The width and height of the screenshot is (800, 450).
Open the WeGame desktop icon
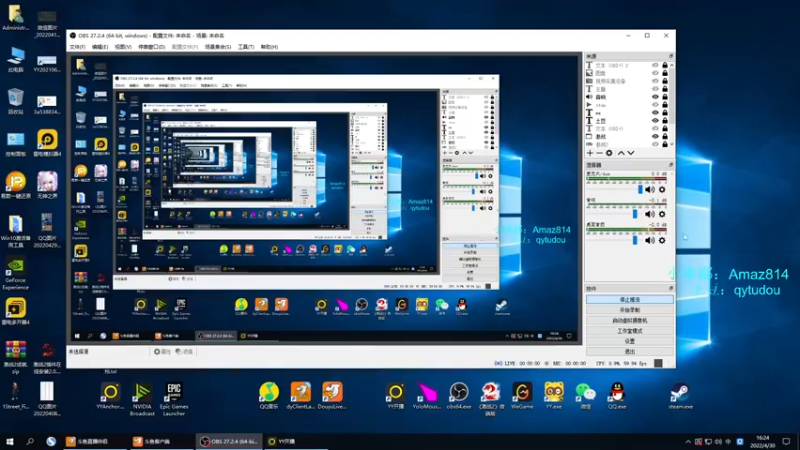tap(522, 396)
